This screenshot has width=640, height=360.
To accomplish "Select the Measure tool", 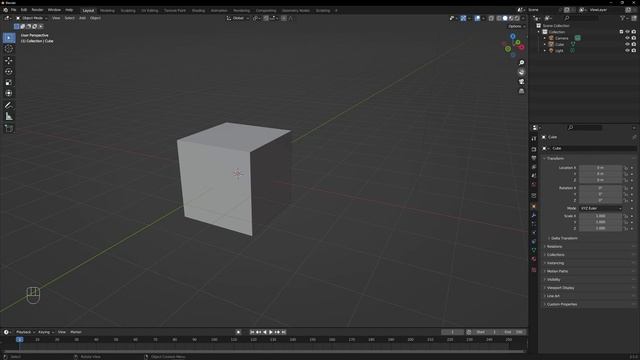I will [9, 117].
